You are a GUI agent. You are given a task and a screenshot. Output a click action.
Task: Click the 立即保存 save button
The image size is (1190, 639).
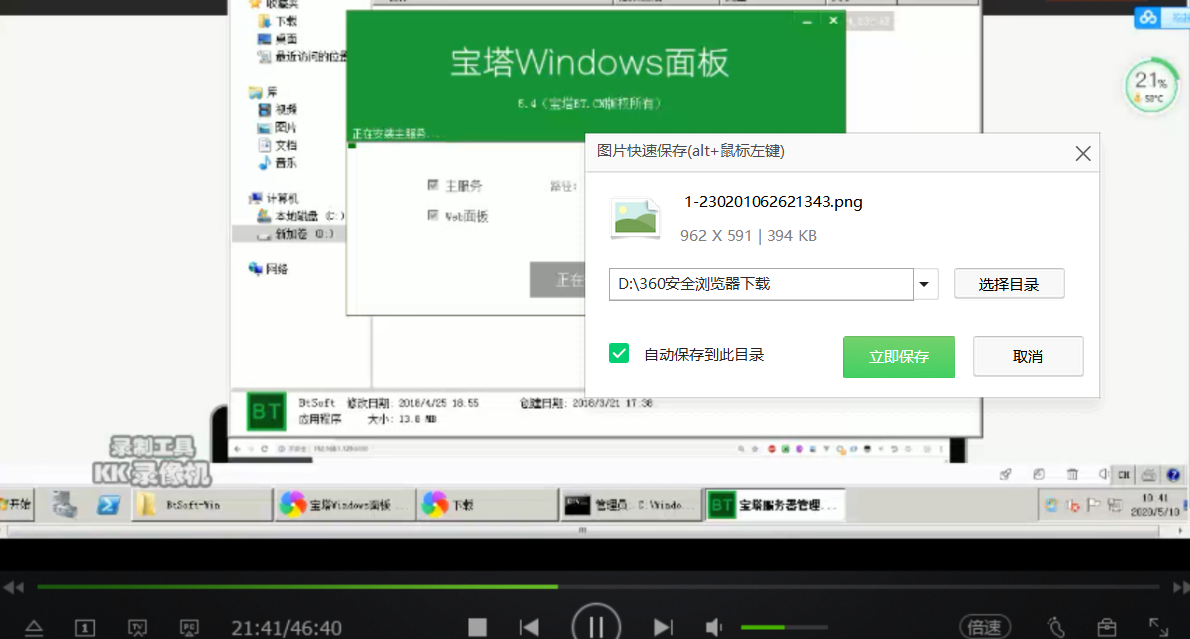pyautogui.click(x=899, y=357)
